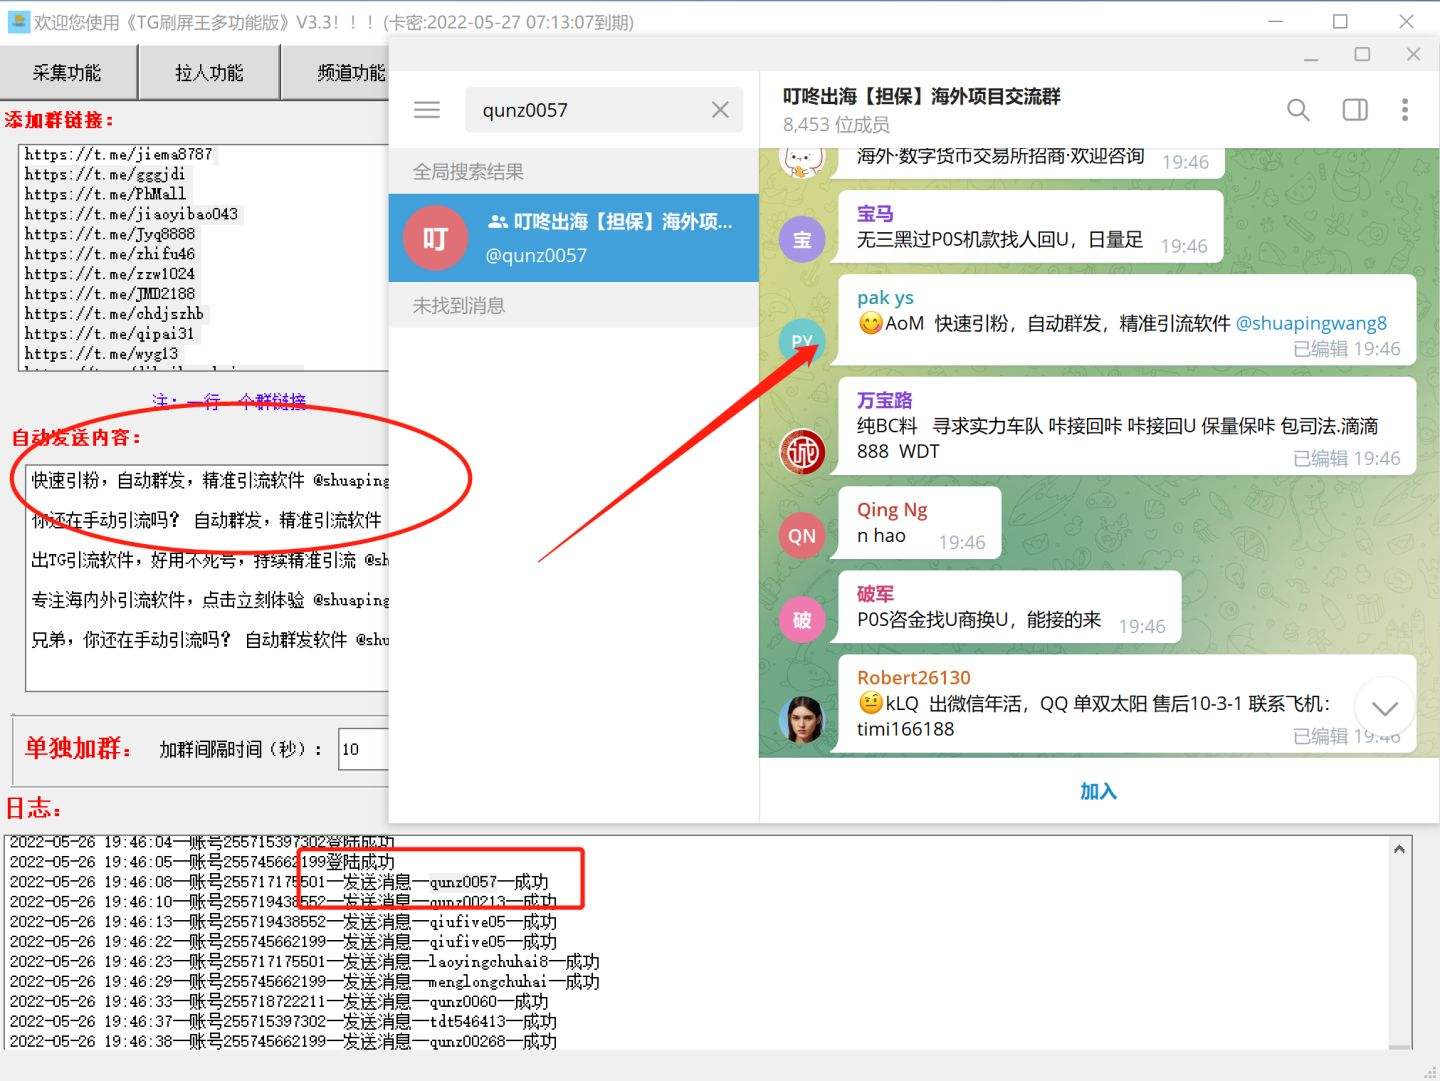Select the link line https://t.me/PhMall

[105, 194]
